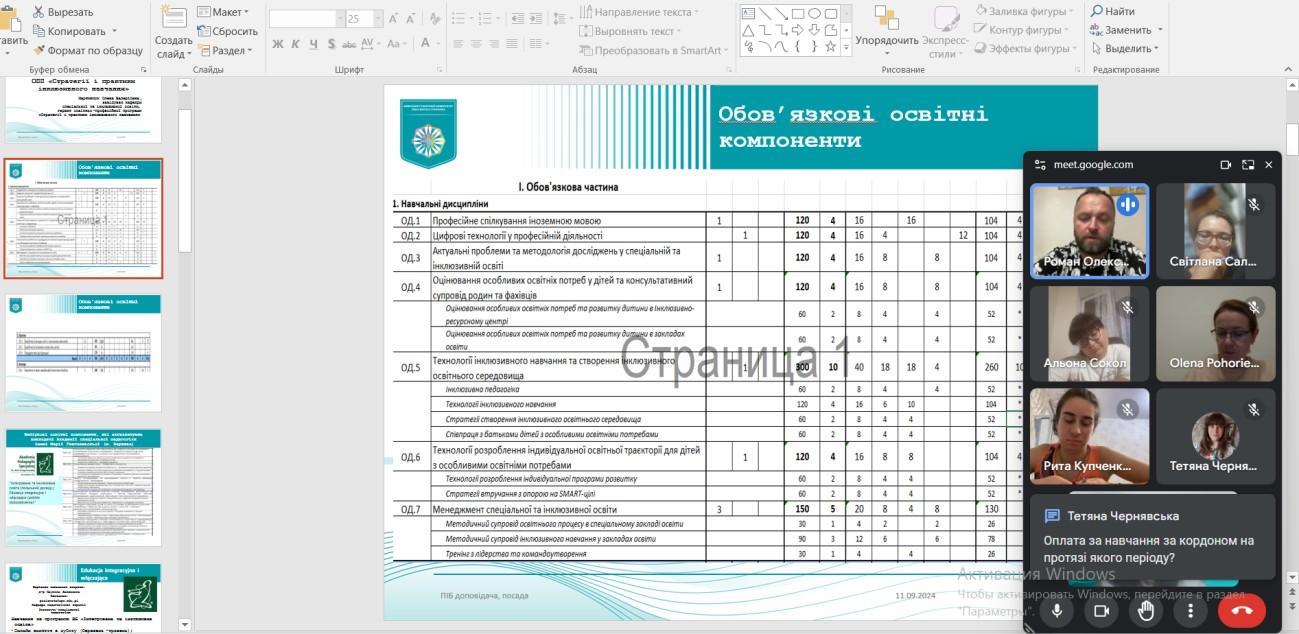Click the slide title Обов'язкові освітні компоненти
Screen dimensions: 1299x634
853,127
